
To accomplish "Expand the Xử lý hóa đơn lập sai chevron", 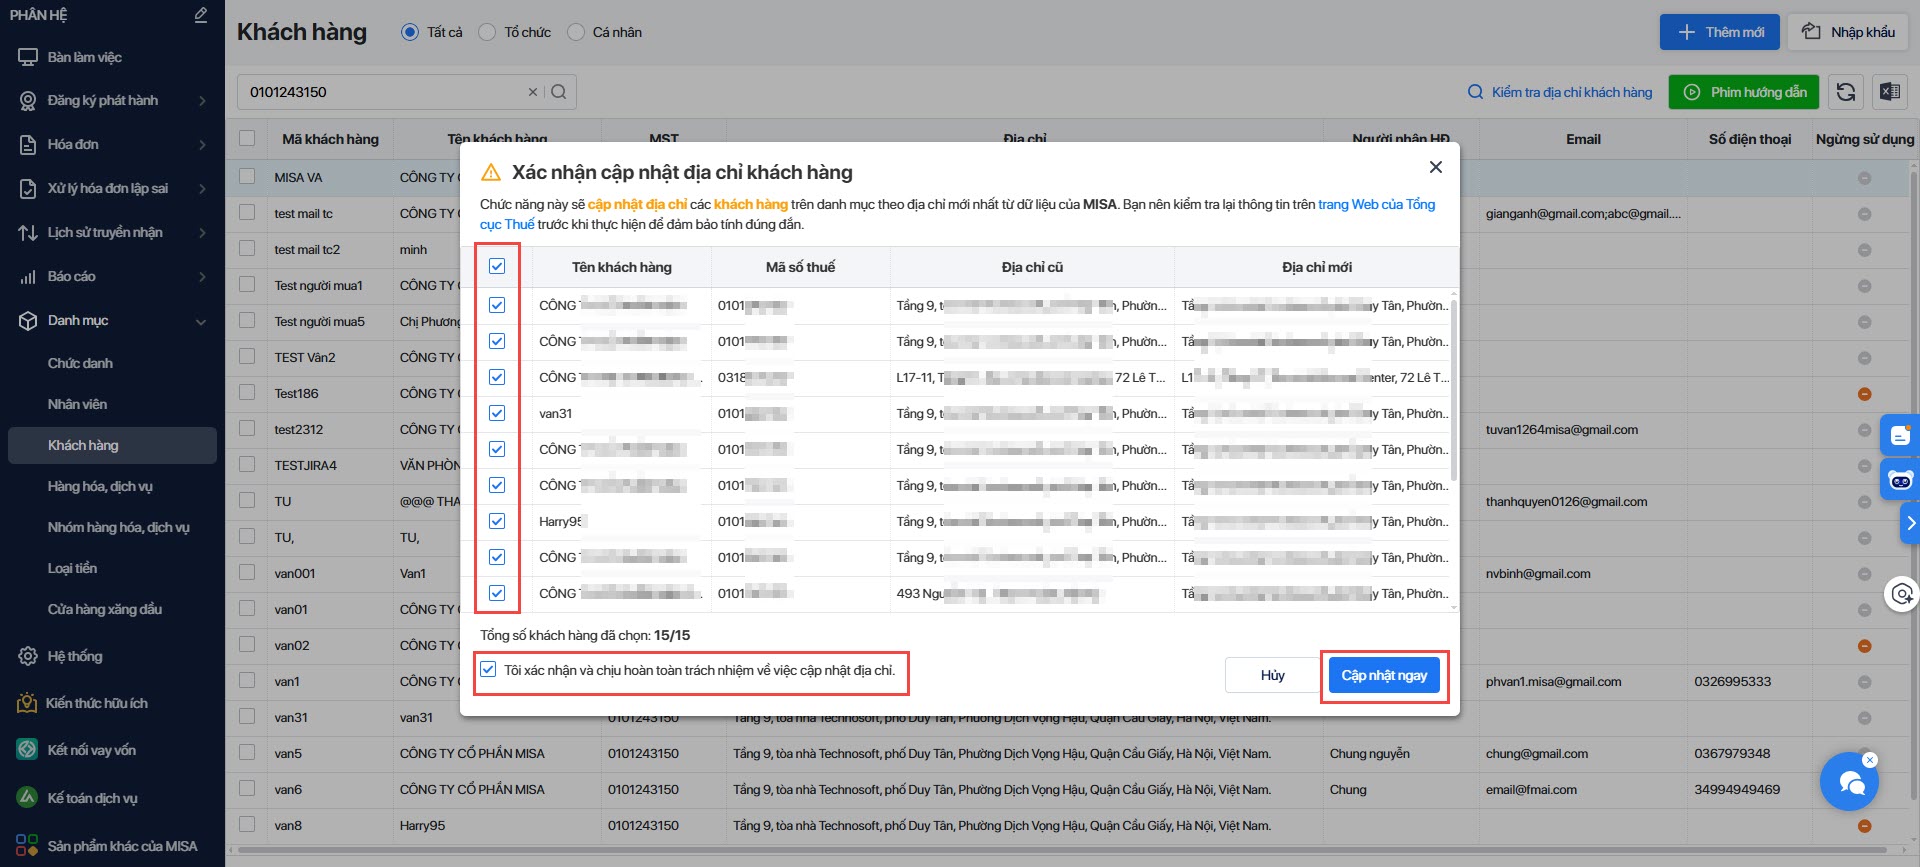I will (202, 189).
